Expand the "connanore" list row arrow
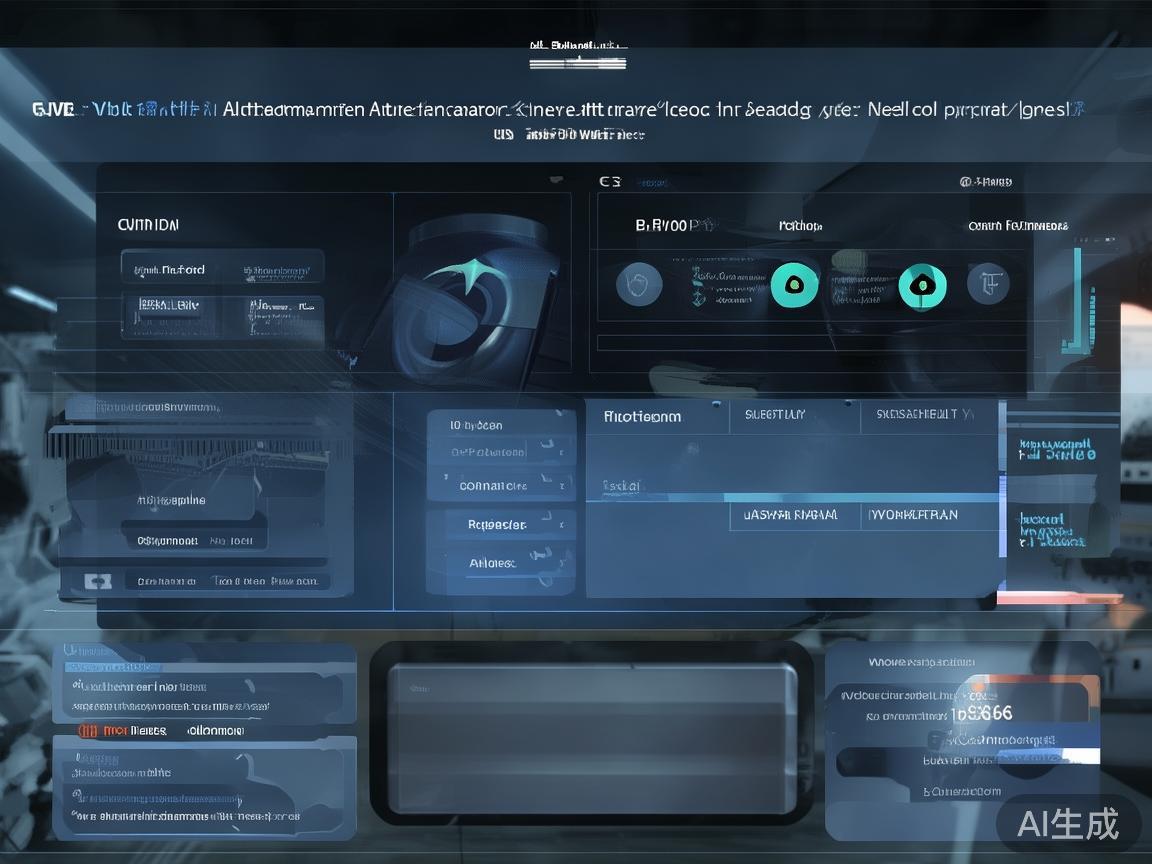The width and height of the screenshot is (1152, 864). tap(546, 486)
